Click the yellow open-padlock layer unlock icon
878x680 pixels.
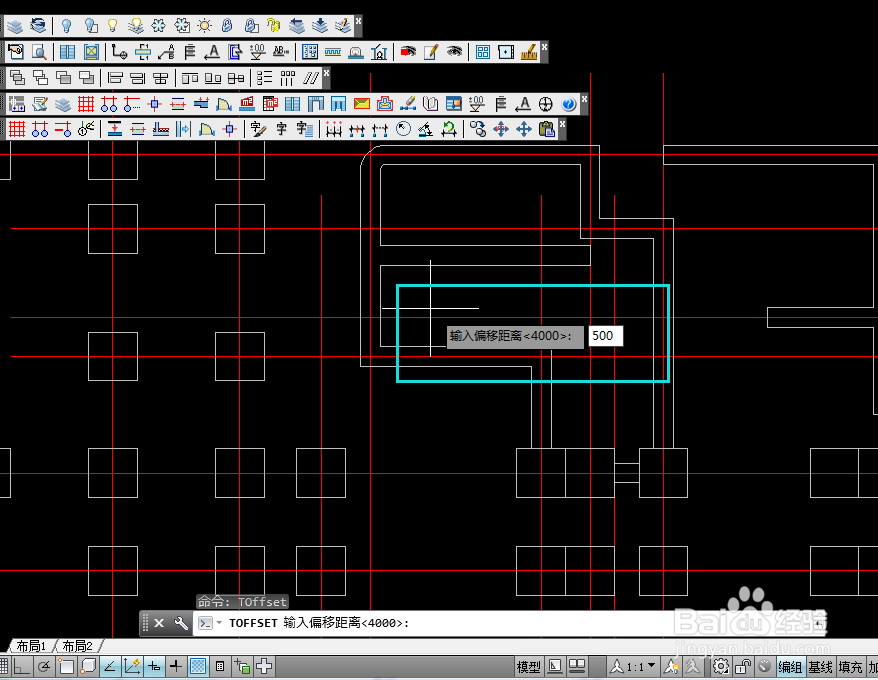tap(273, 26)
